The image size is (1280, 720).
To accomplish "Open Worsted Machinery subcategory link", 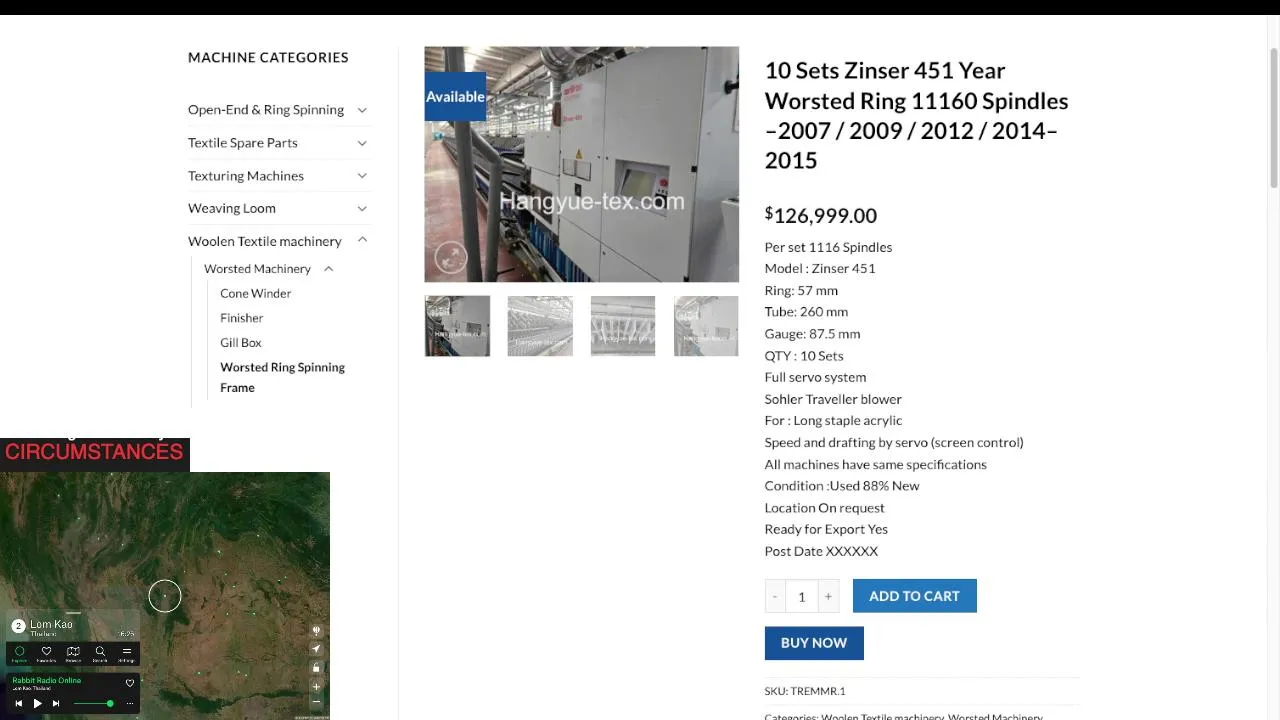I will (x=257, y=269).
